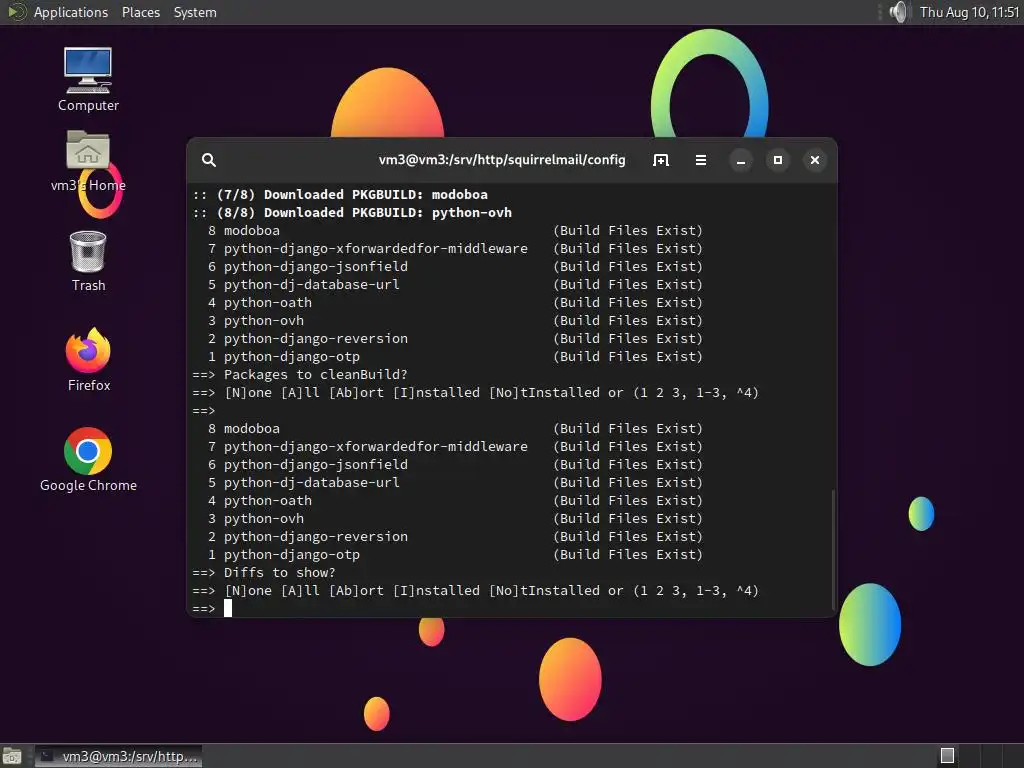Open the System menu
This screenshot has height=768, width=1024.
[195, 12]
